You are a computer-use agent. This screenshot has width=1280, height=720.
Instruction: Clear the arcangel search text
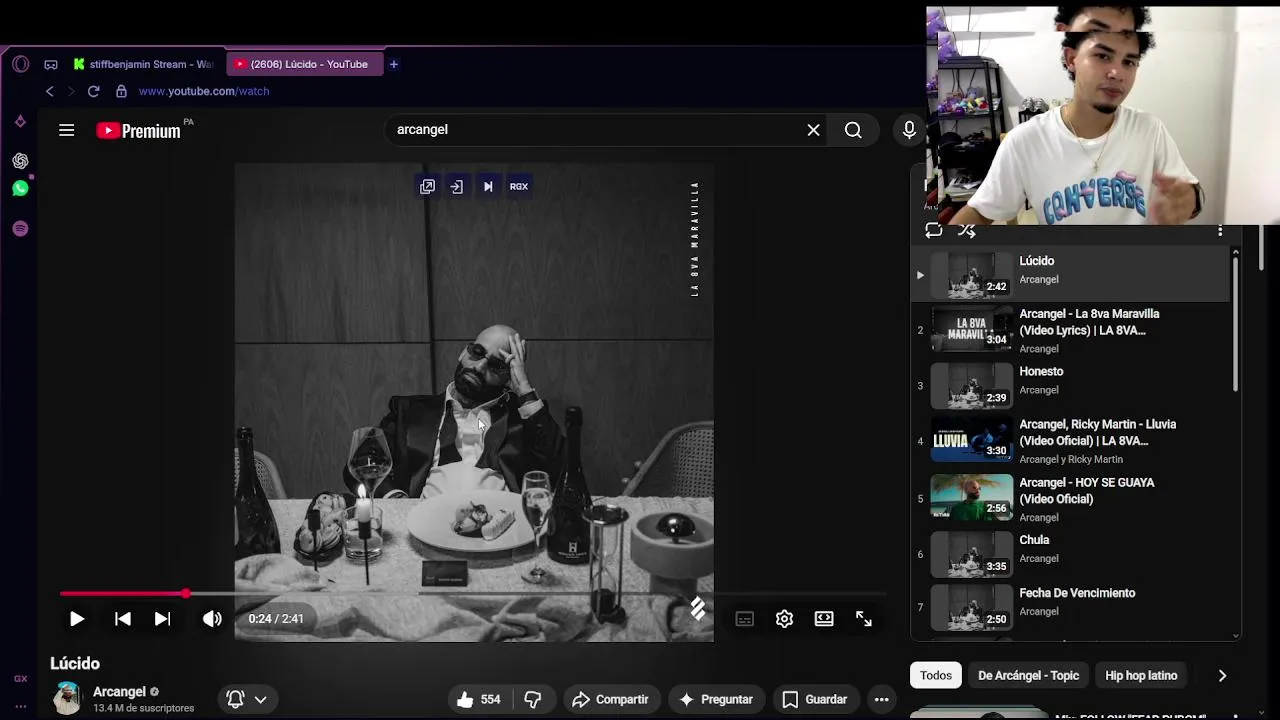[x=813, y=130]
